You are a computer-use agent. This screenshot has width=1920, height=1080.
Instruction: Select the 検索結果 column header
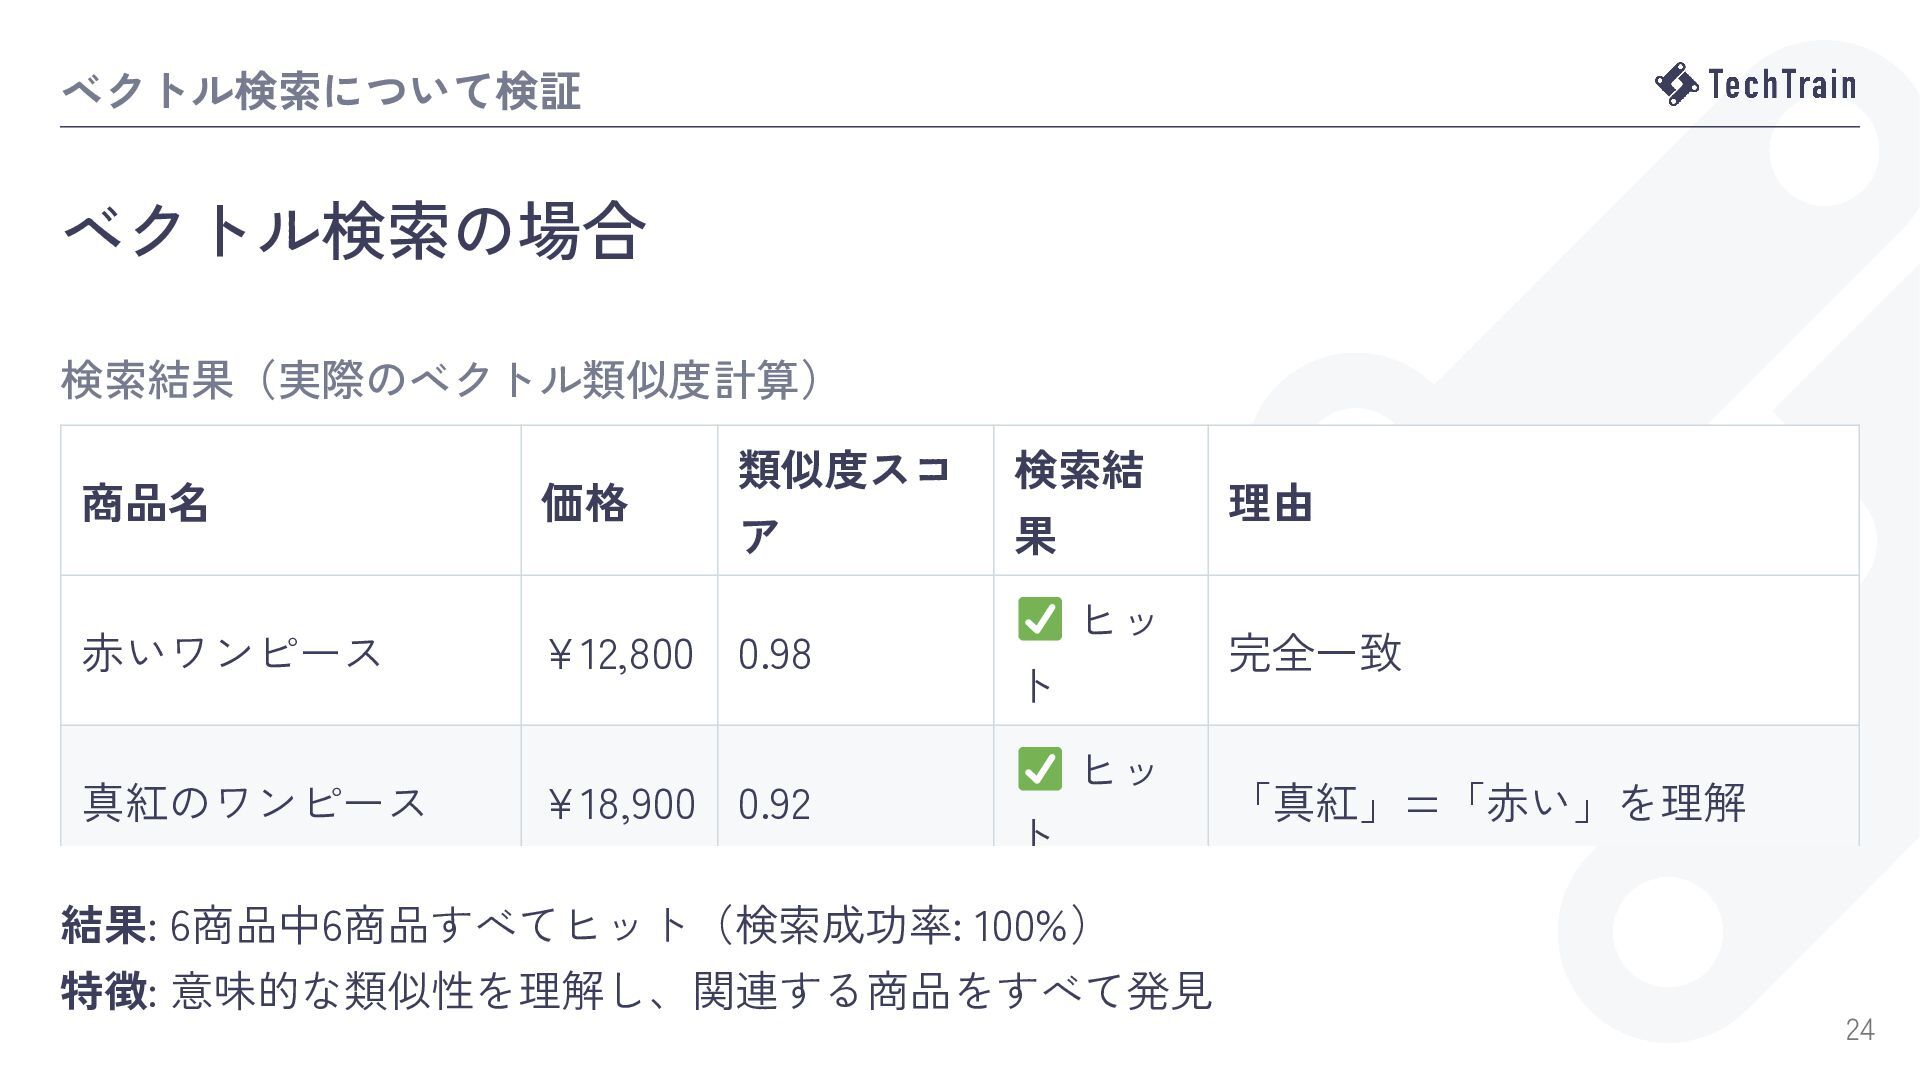(1101, 501)
